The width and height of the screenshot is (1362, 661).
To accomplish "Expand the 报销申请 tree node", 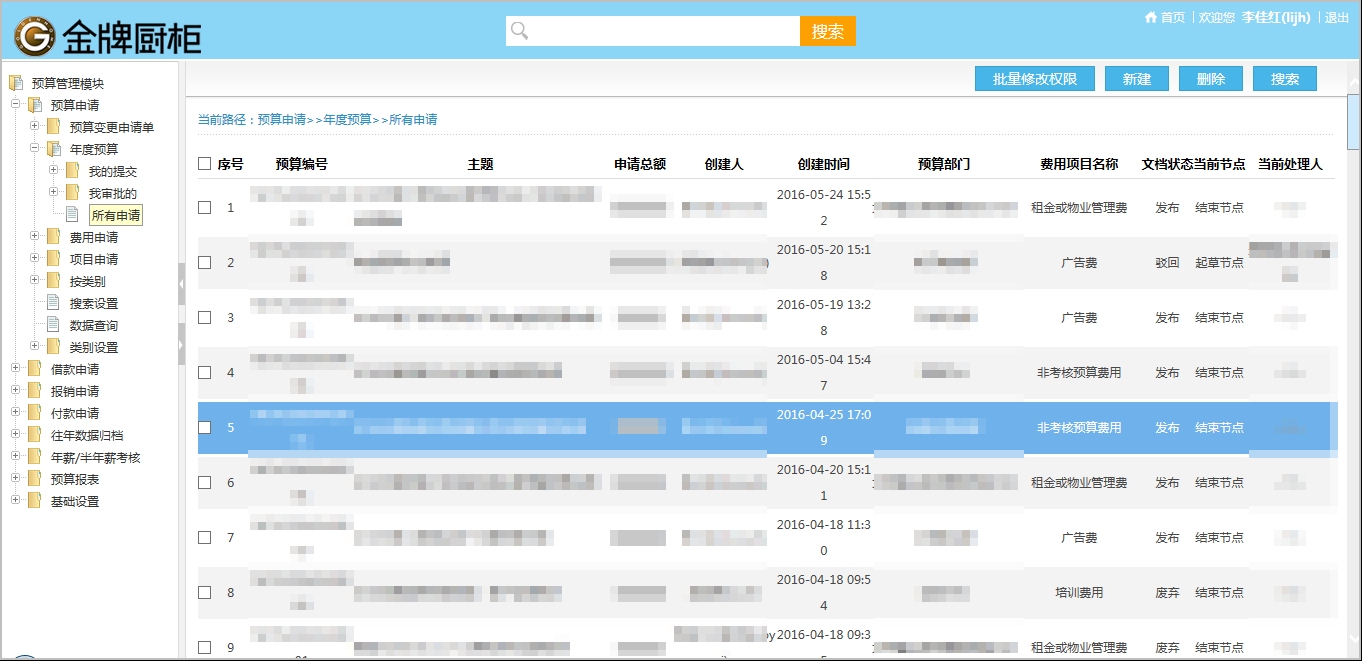I will [x=15, y=391].
